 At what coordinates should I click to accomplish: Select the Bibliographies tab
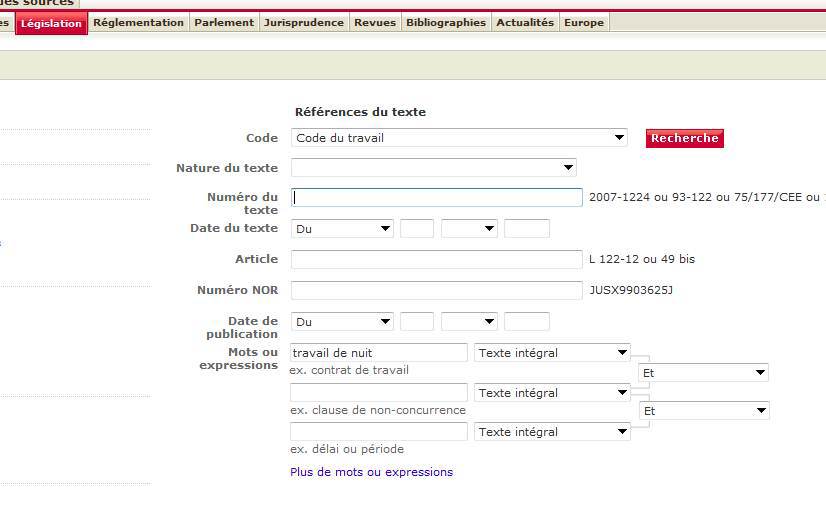pos(446,23)
